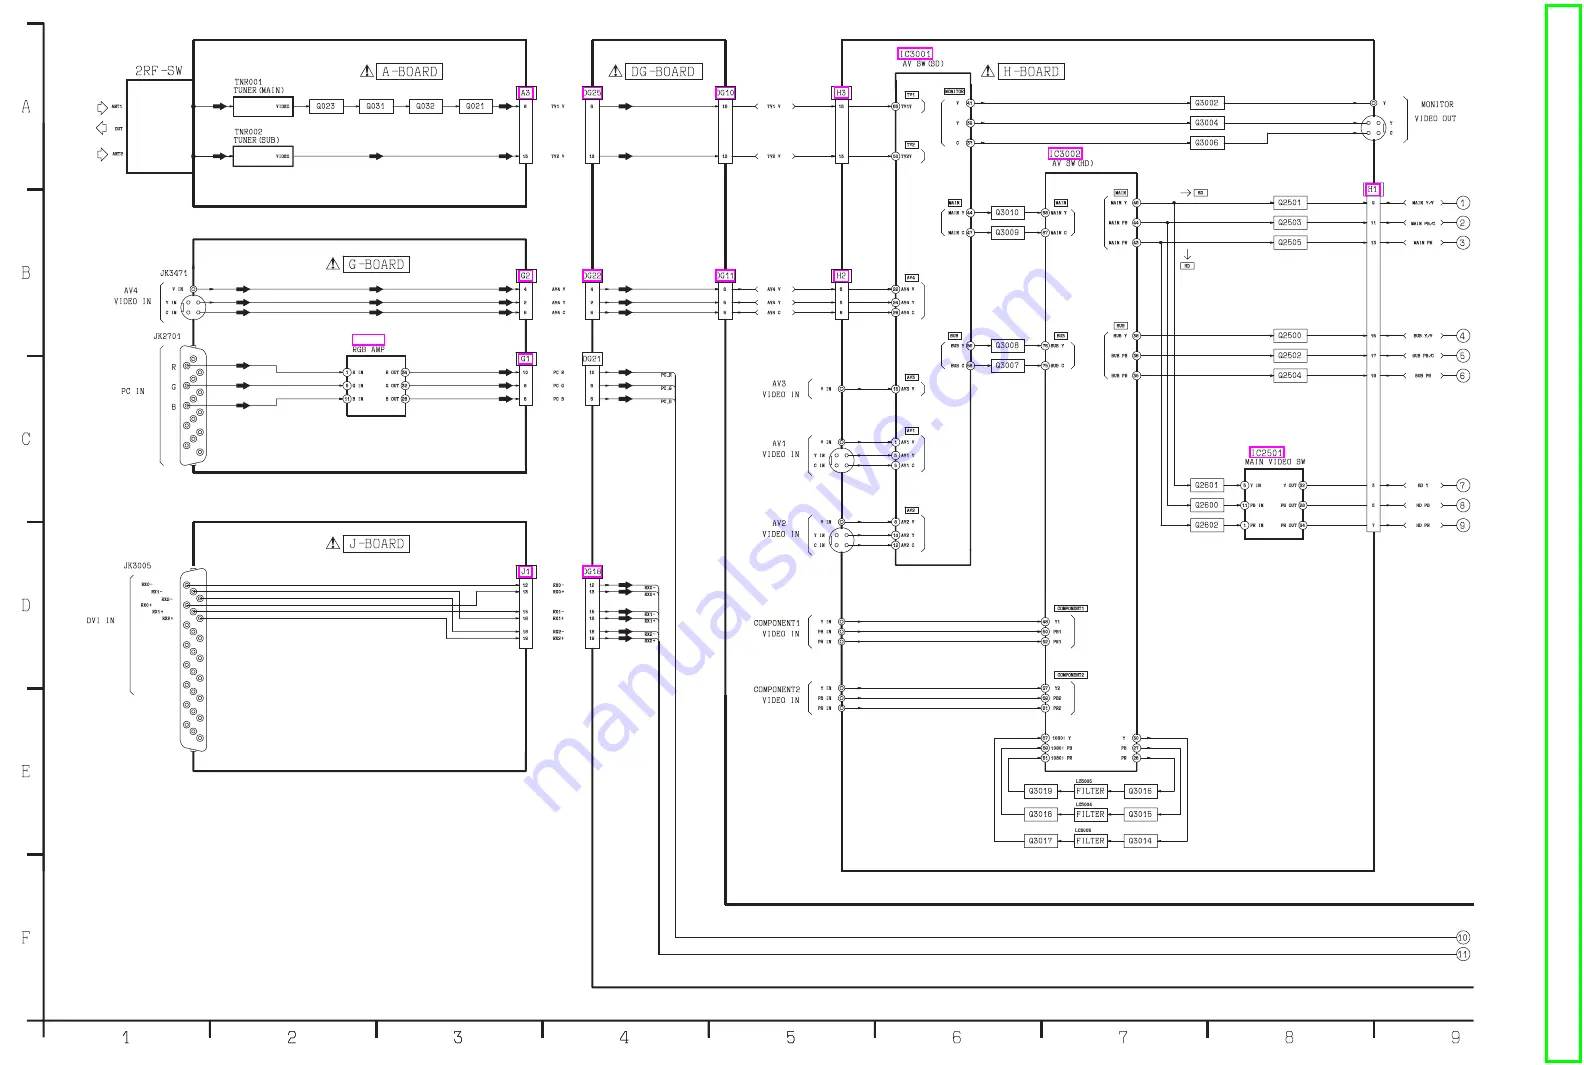This screenshot has height=1065, width=1584.
Task: Click circled off-page connector 10
Action: click(x=1463, y=938)
